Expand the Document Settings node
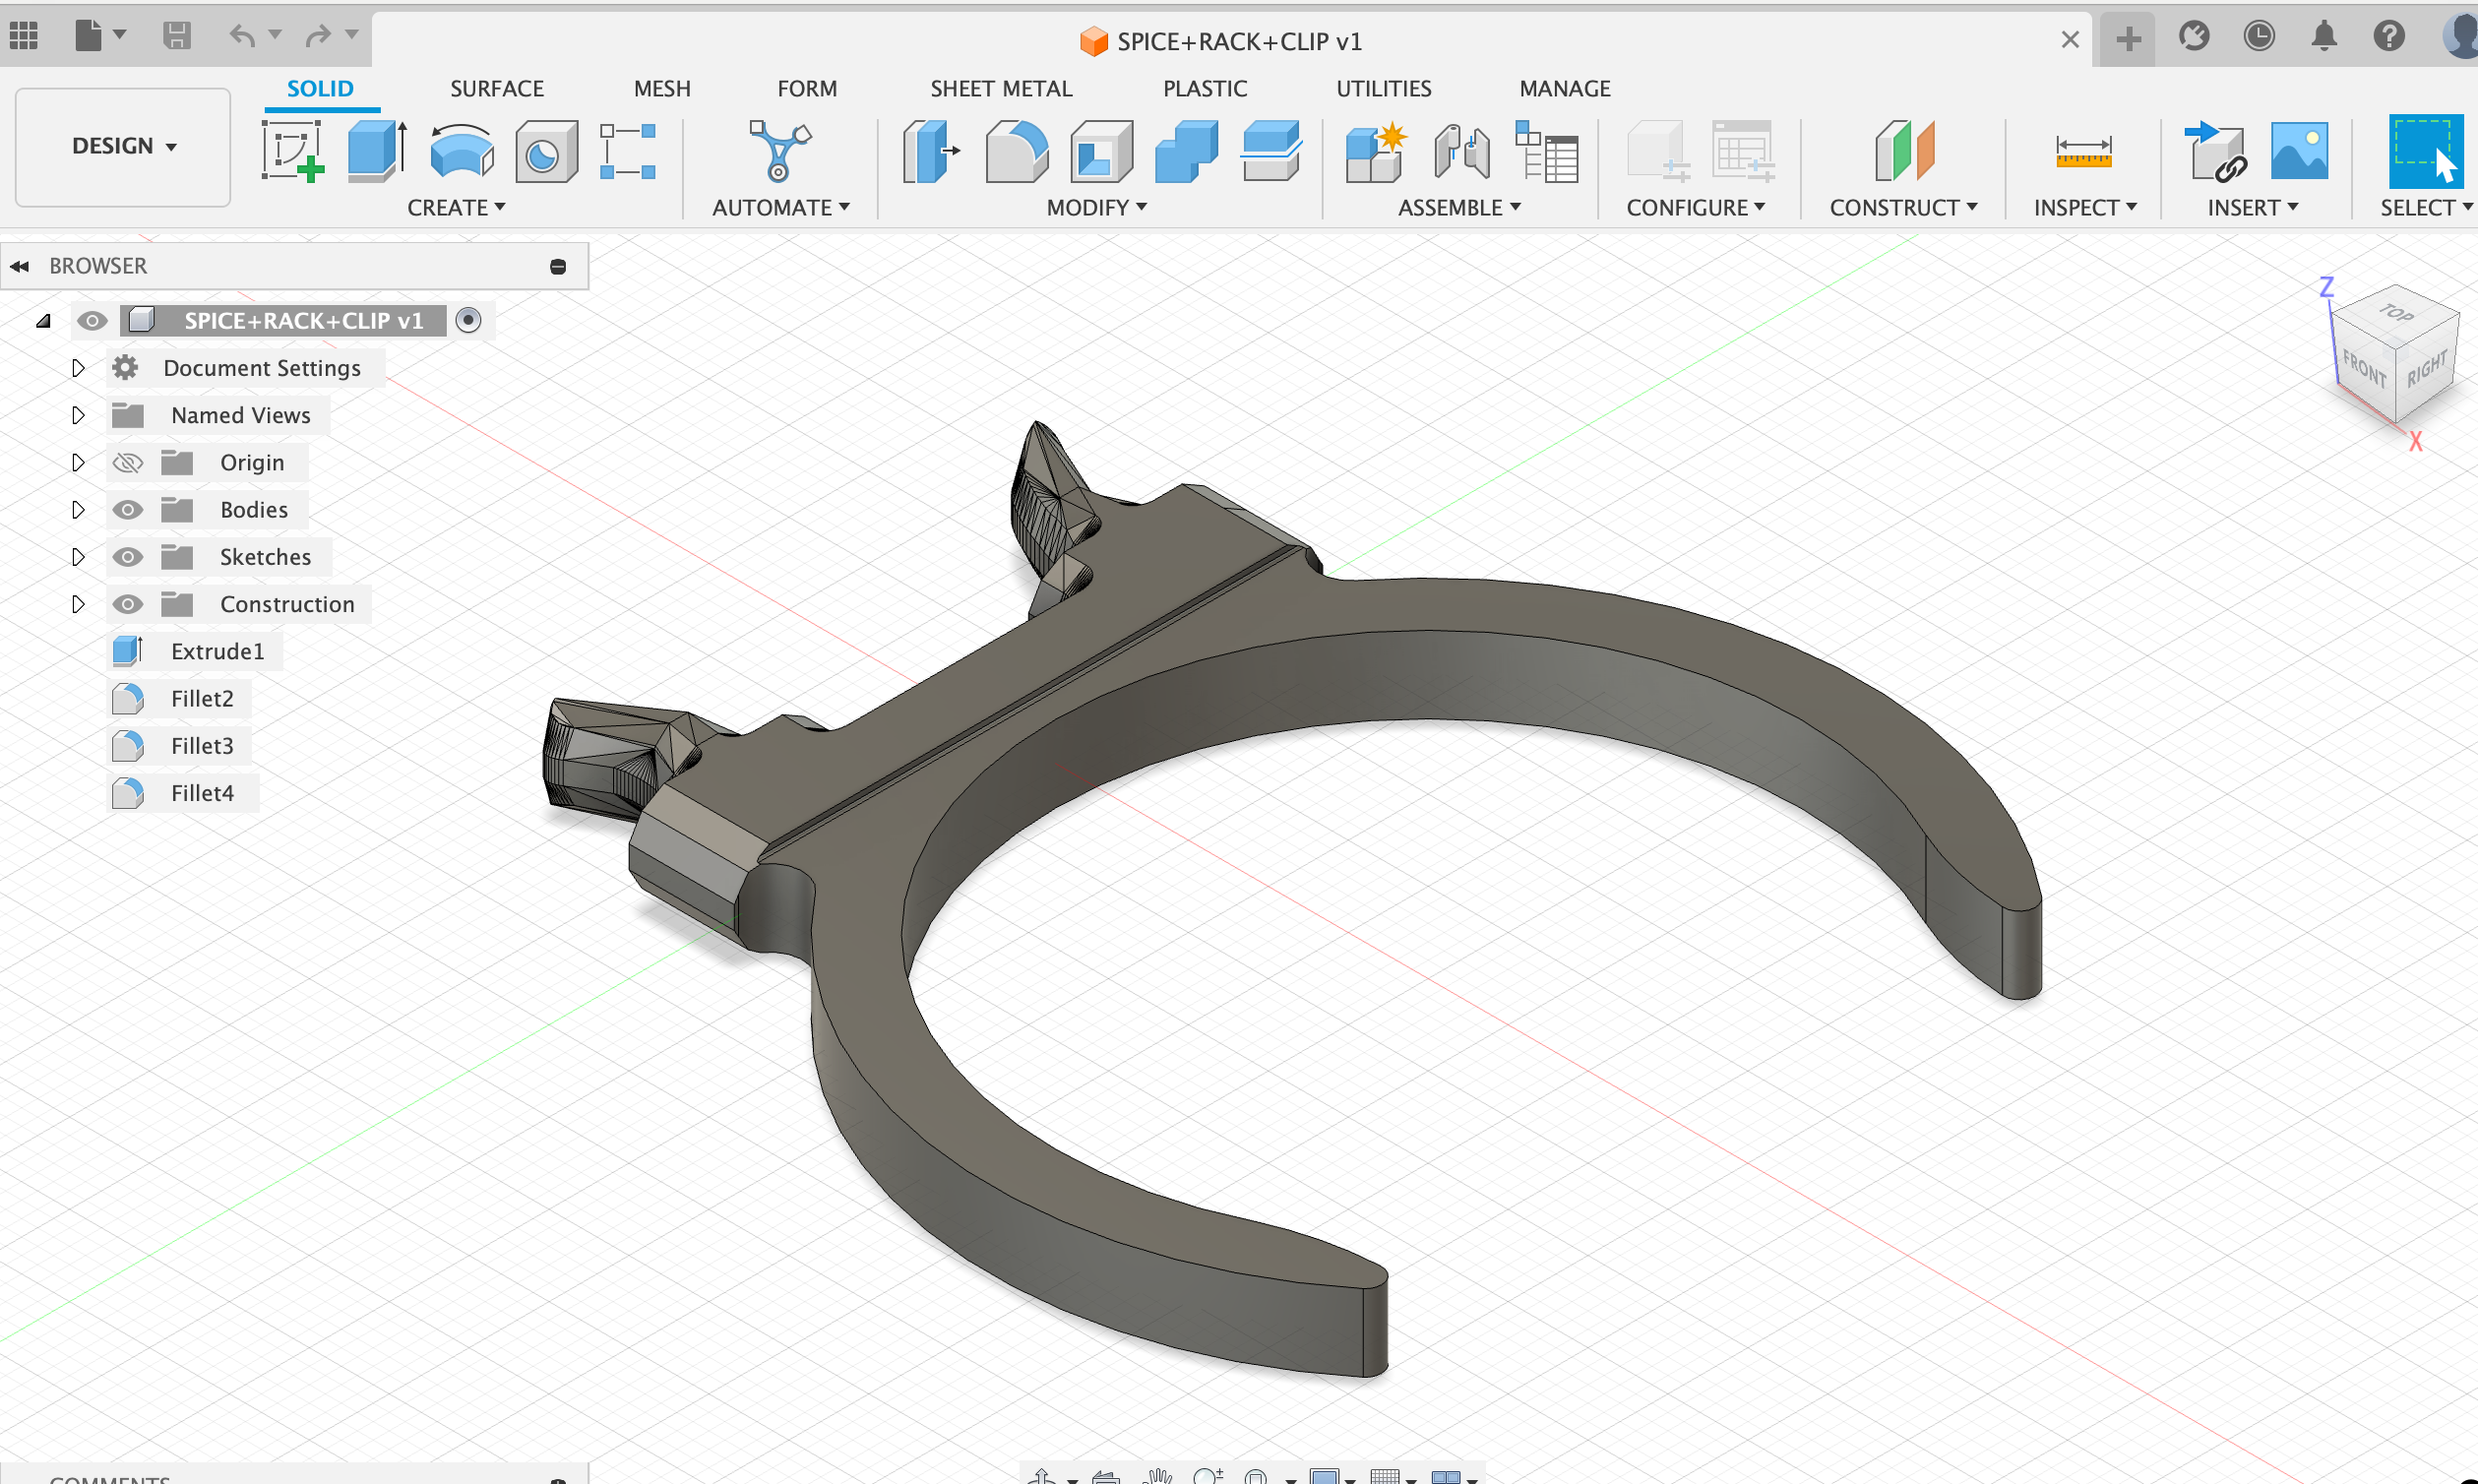This screenshot has width=2478, height=1484. (78, 367)
